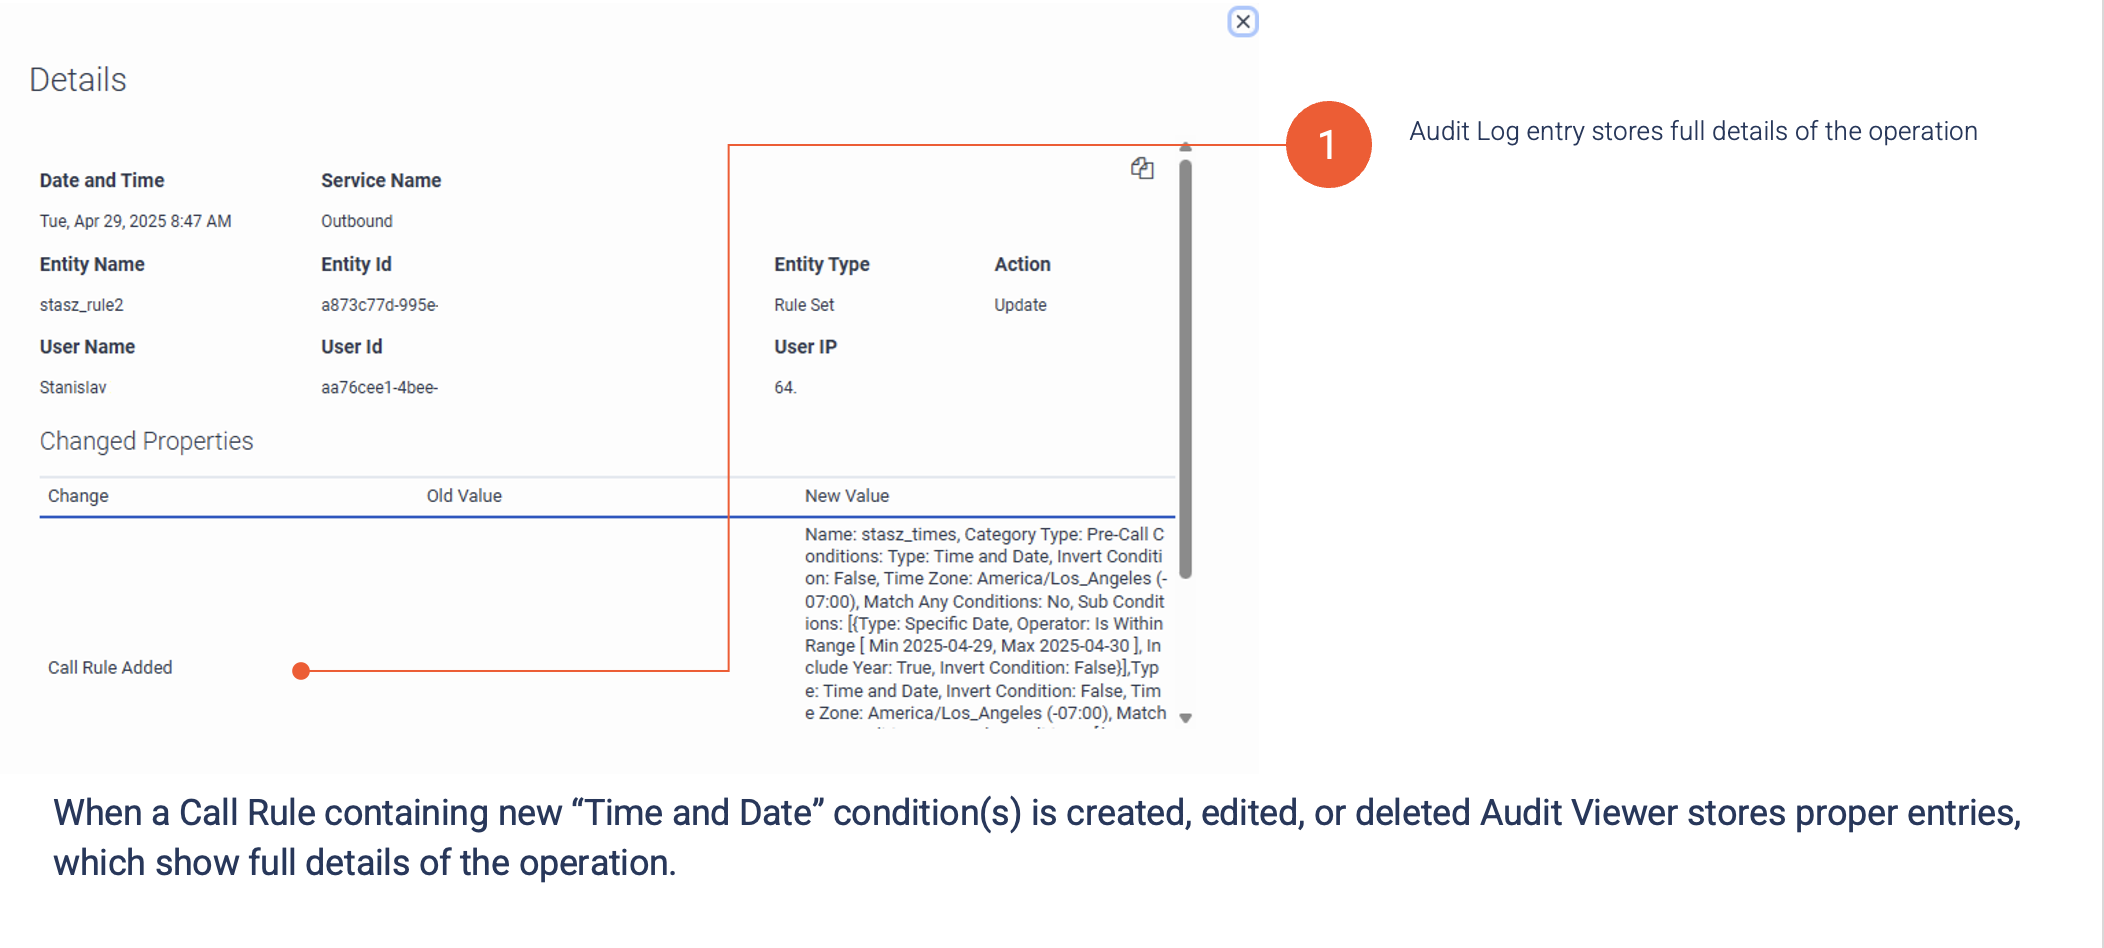
Task: Click the Rule Set entity type value
Action: coord(804,305)
